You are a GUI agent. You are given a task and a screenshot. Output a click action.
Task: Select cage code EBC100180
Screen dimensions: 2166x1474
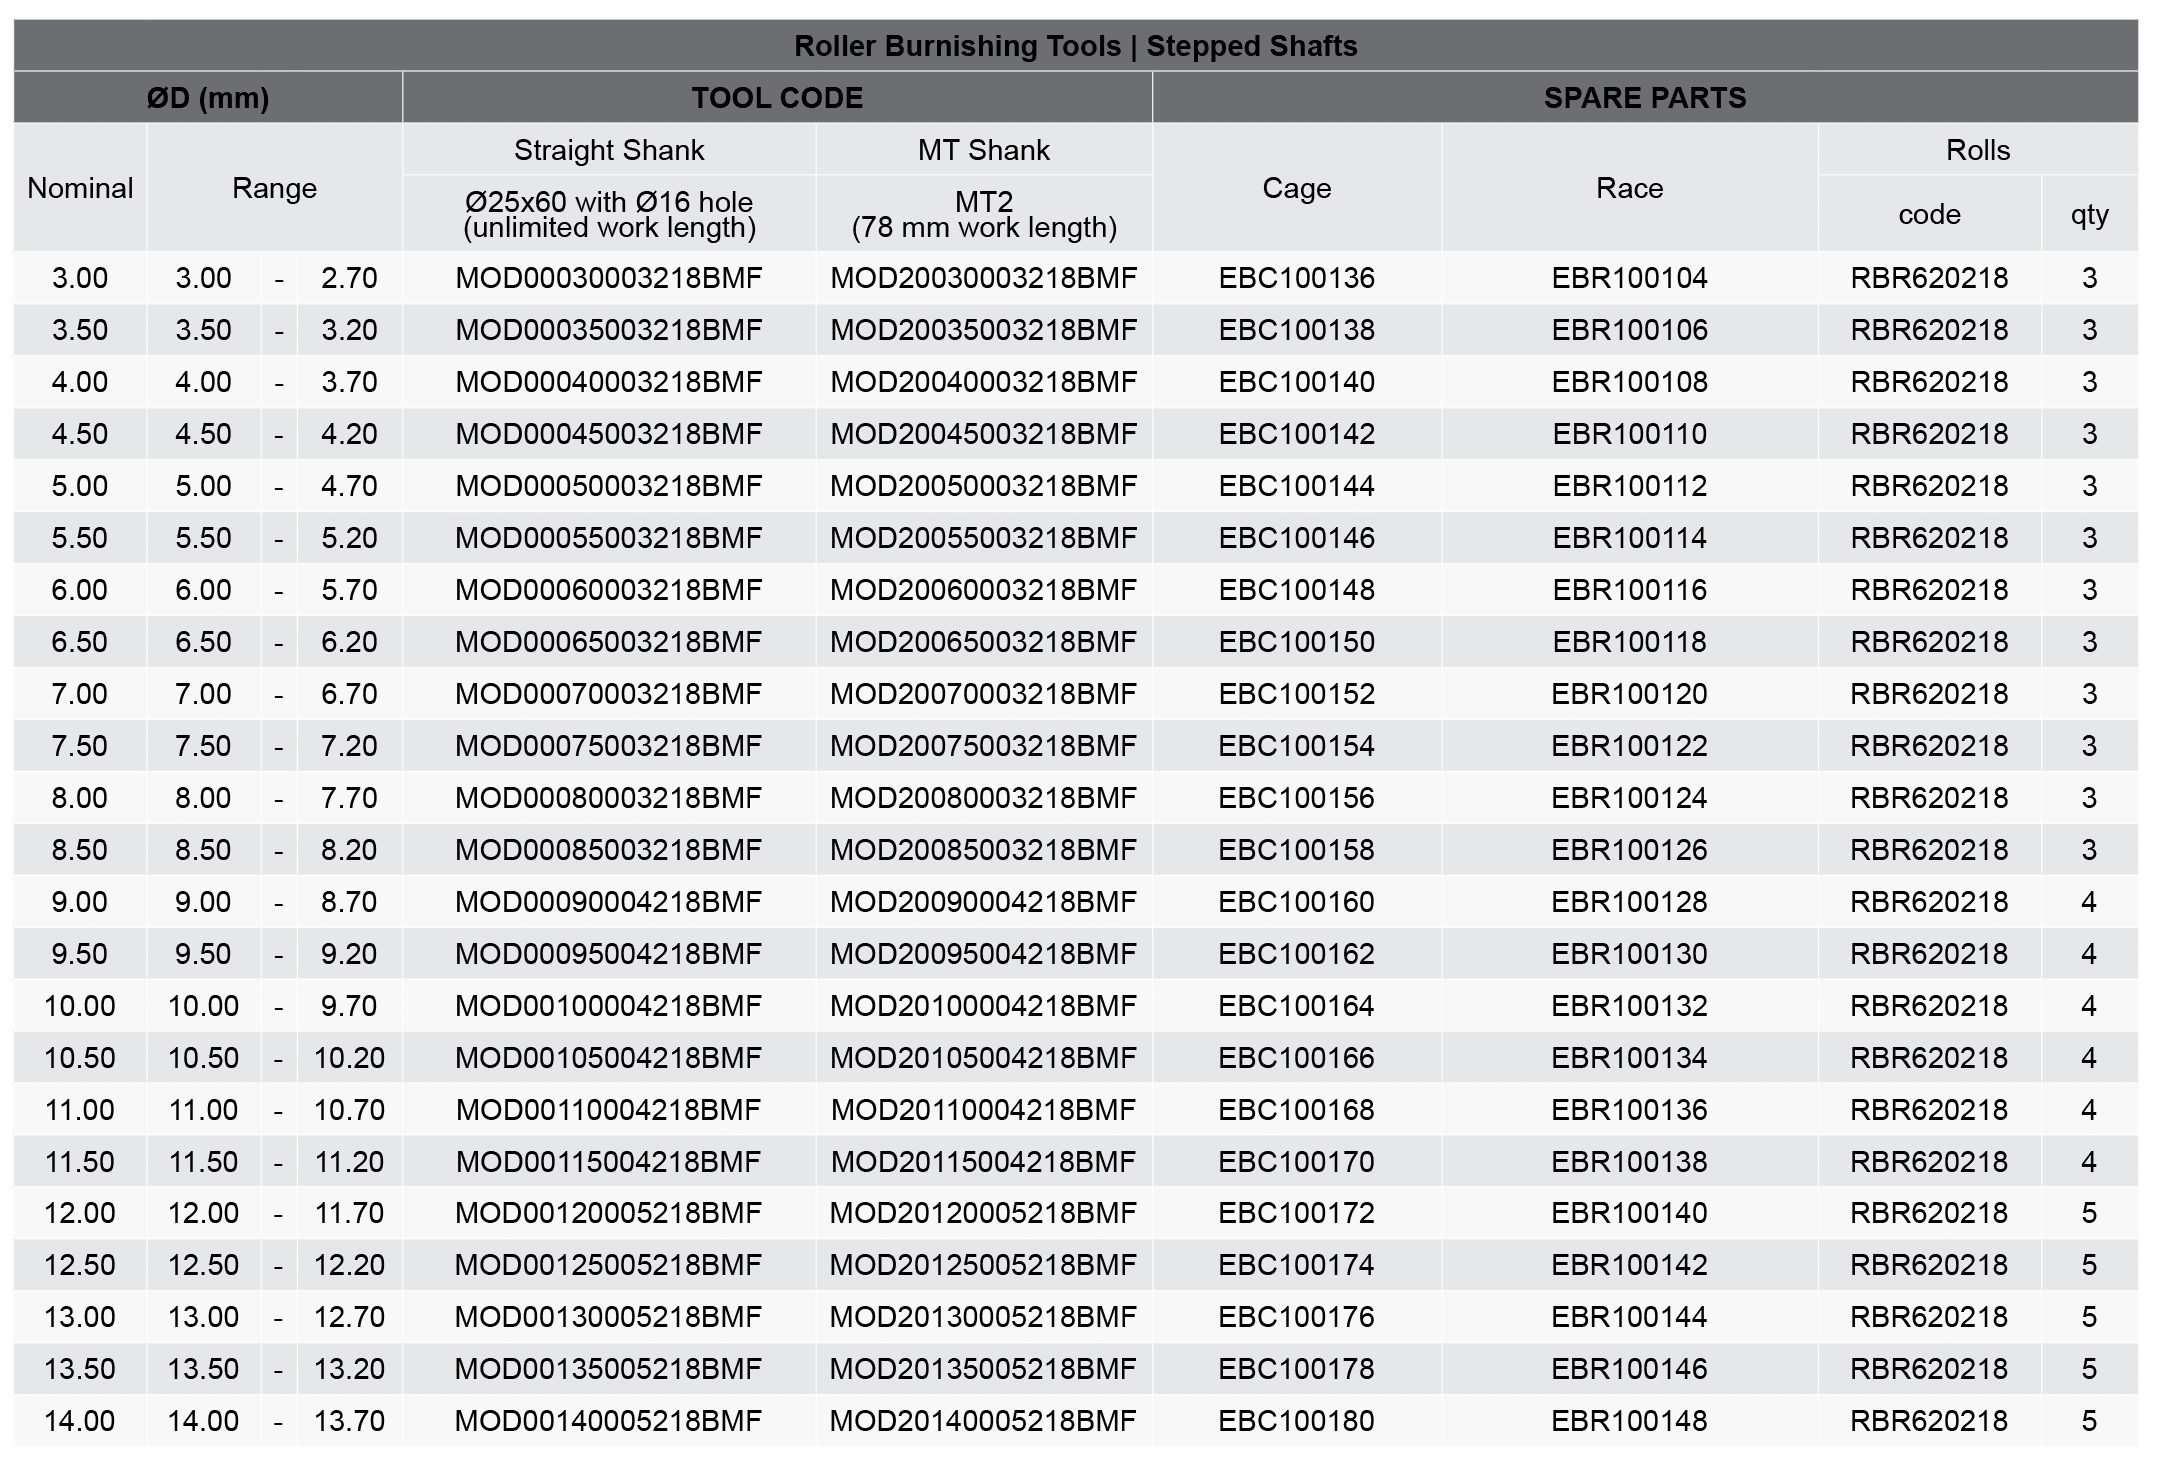1297,1421
